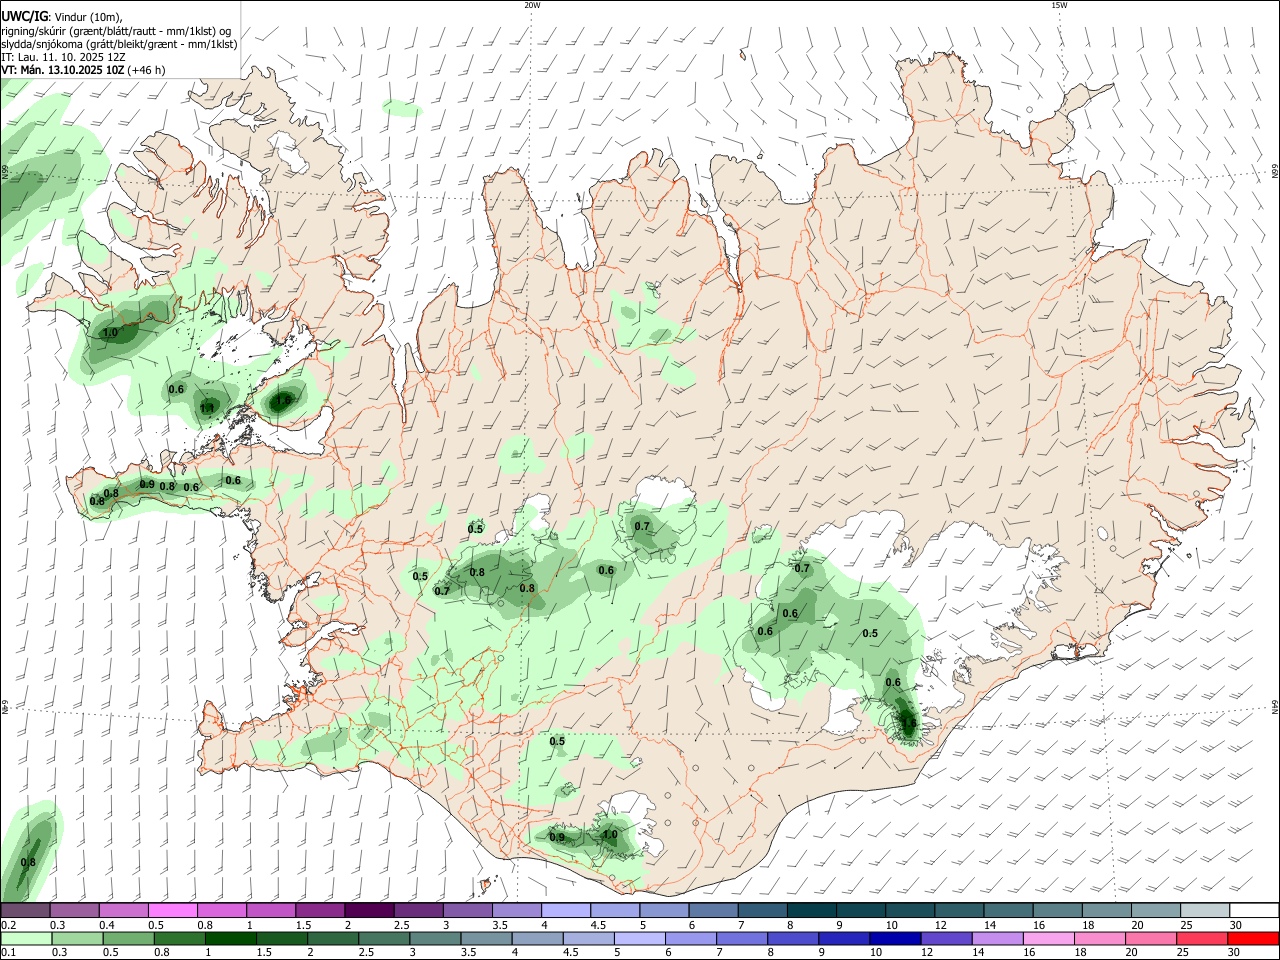Select the medium green 0.8 swatch in rain legend
Image resolution: width=1280 pixels, height=960 pixels.
[x=179, y=939]
